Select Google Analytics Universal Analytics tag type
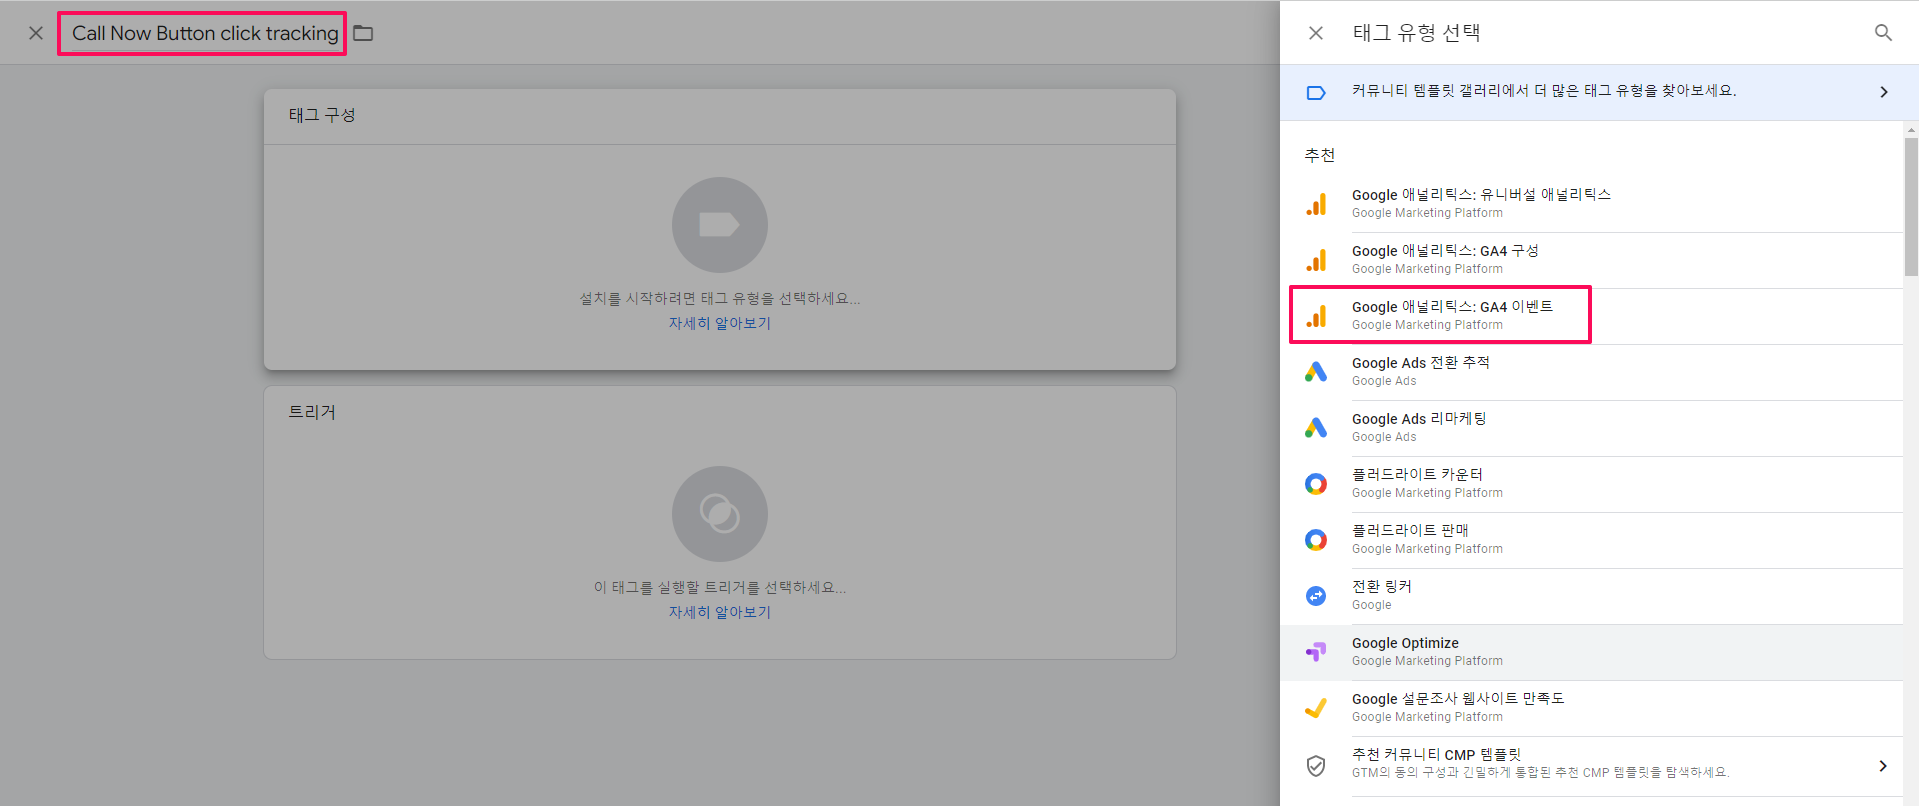 point(1592,204)
